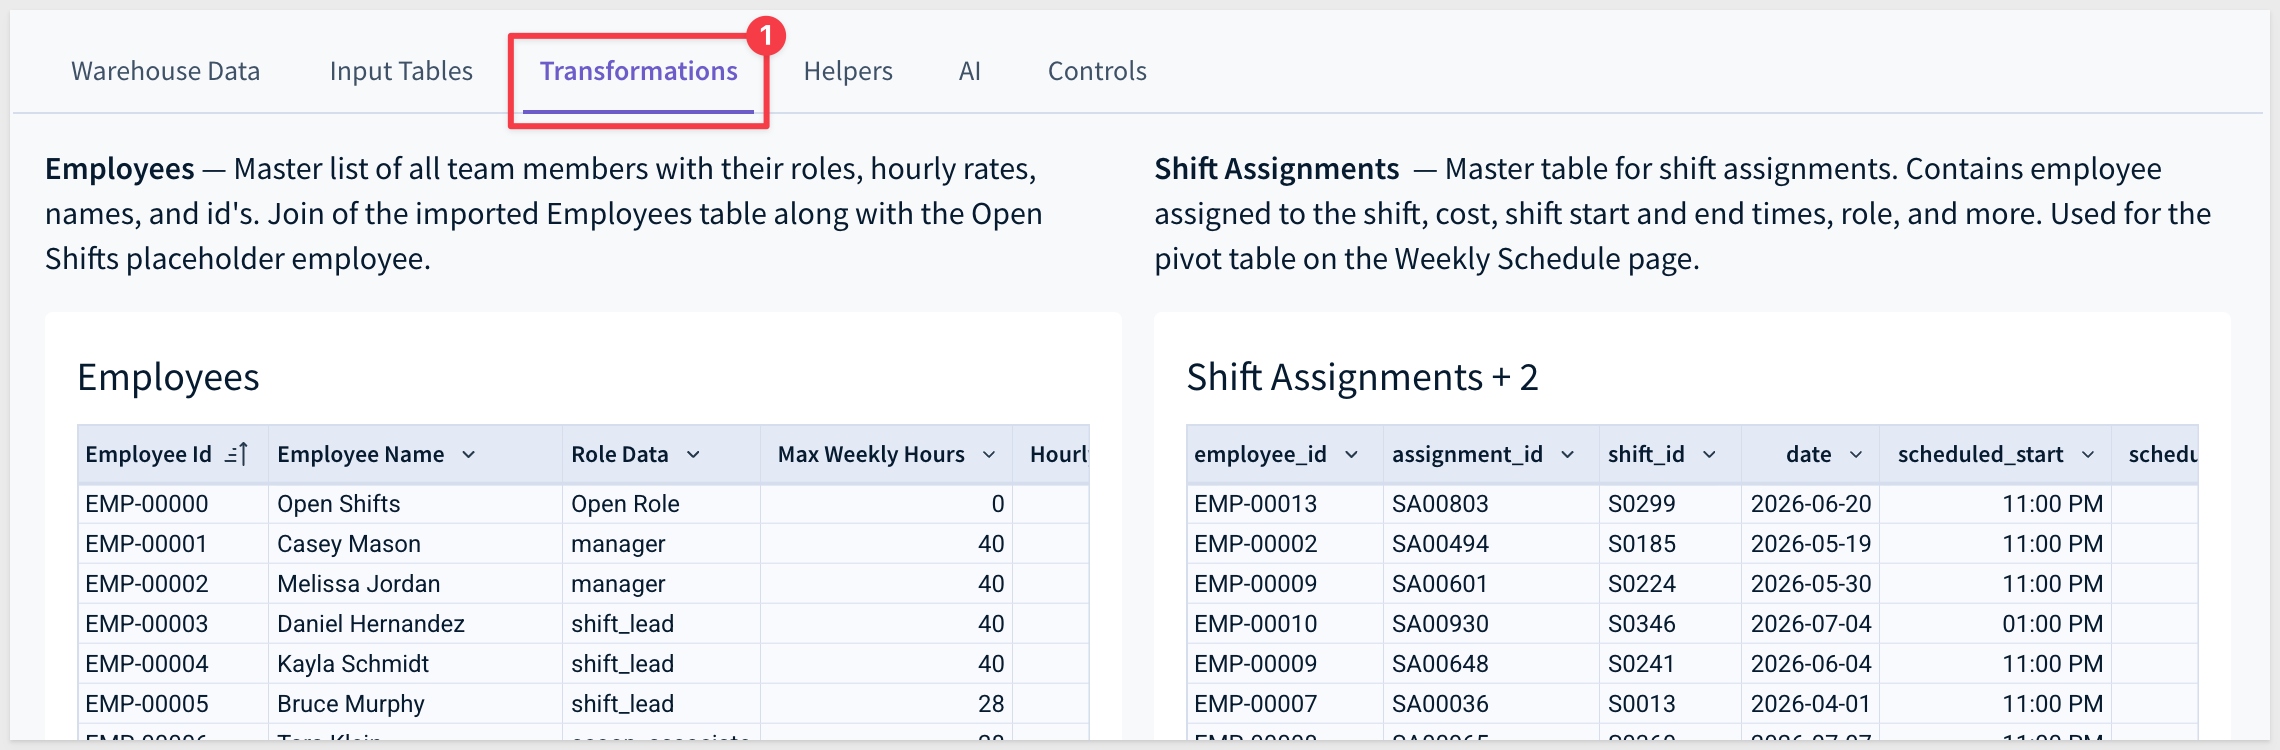Select cell EMP-00005 in Employees
The image size is (2280, 750).
click(173, 704)
